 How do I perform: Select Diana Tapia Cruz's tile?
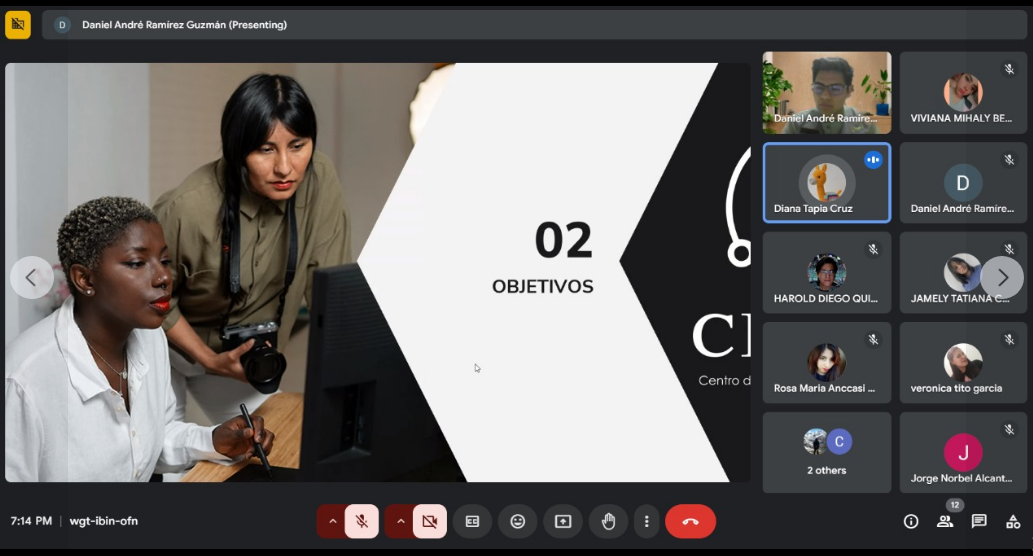[x=826, y=182]
